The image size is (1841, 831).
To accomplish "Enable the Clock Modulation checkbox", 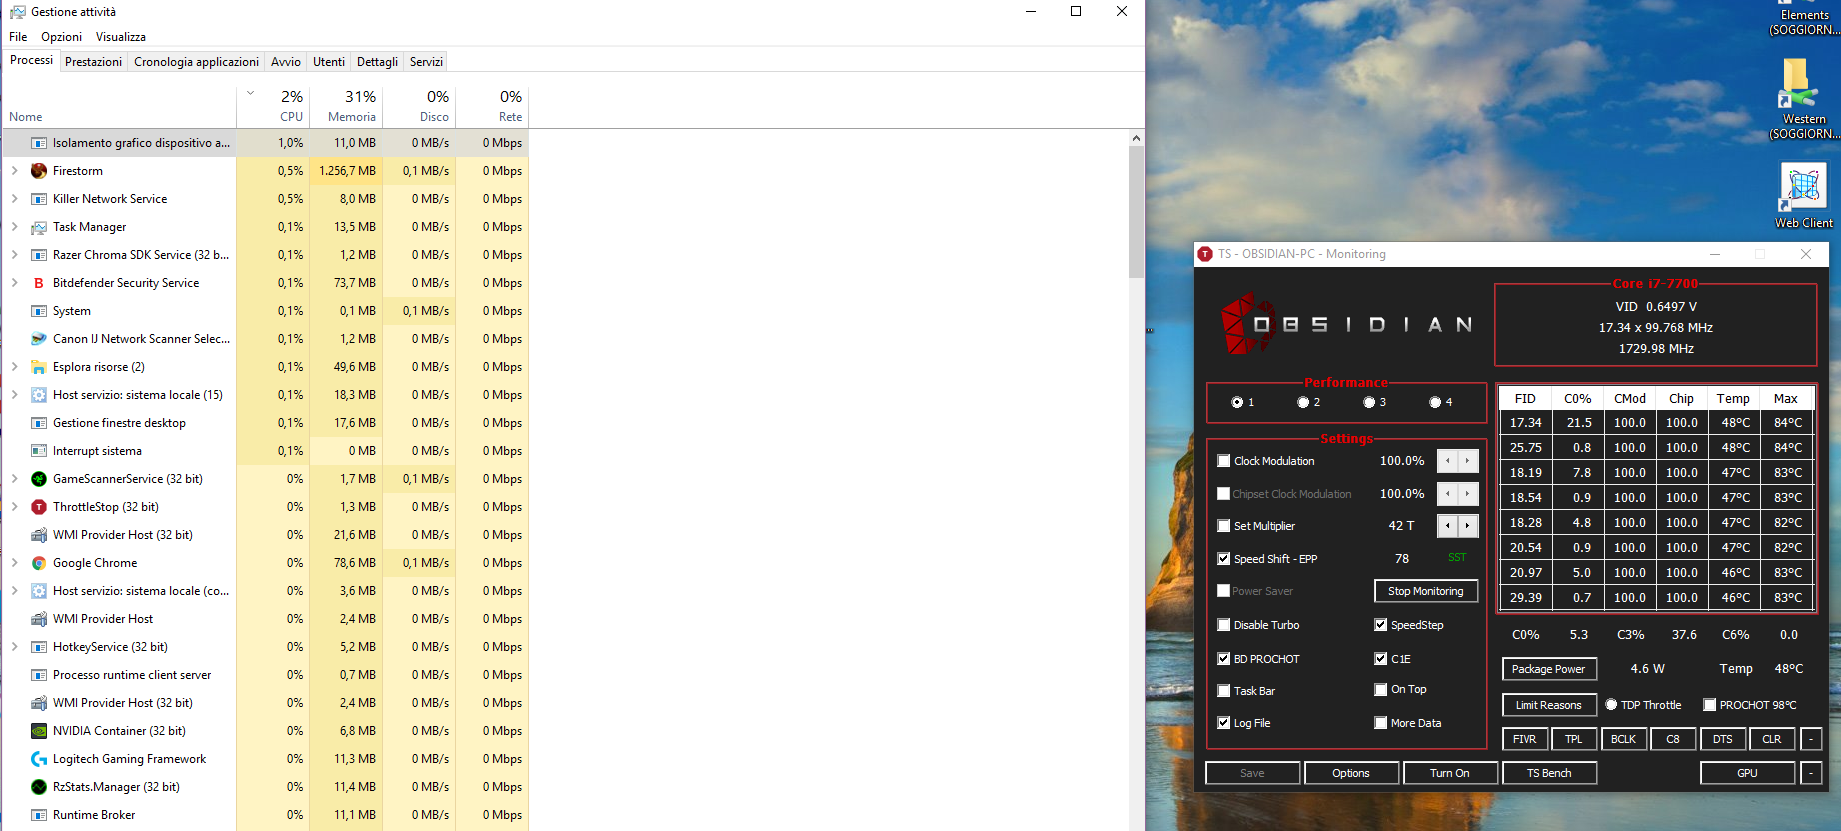I will [1223, 461].
